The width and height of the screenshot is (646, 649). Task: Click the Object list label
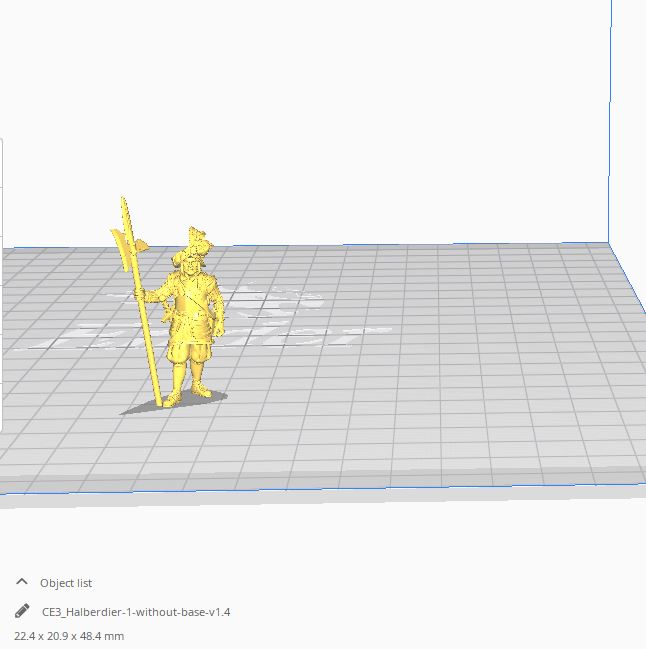pos(66,583)
